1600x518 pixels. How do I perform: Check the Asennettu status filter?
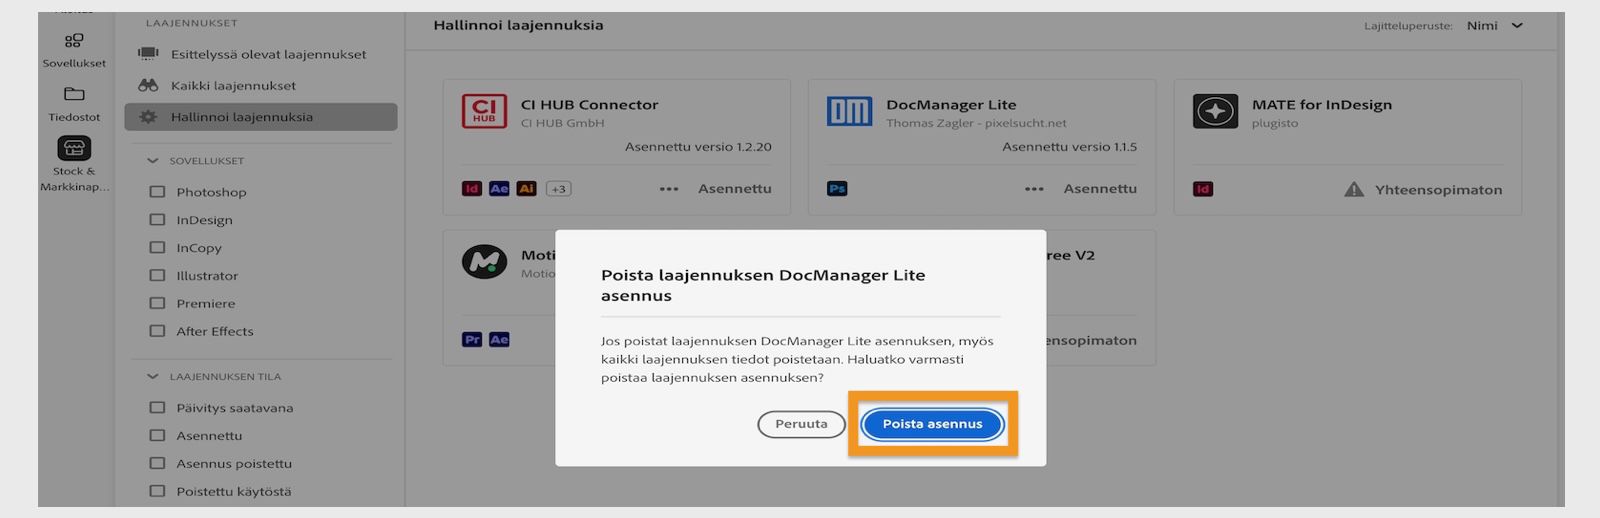(x=157, y=436)
